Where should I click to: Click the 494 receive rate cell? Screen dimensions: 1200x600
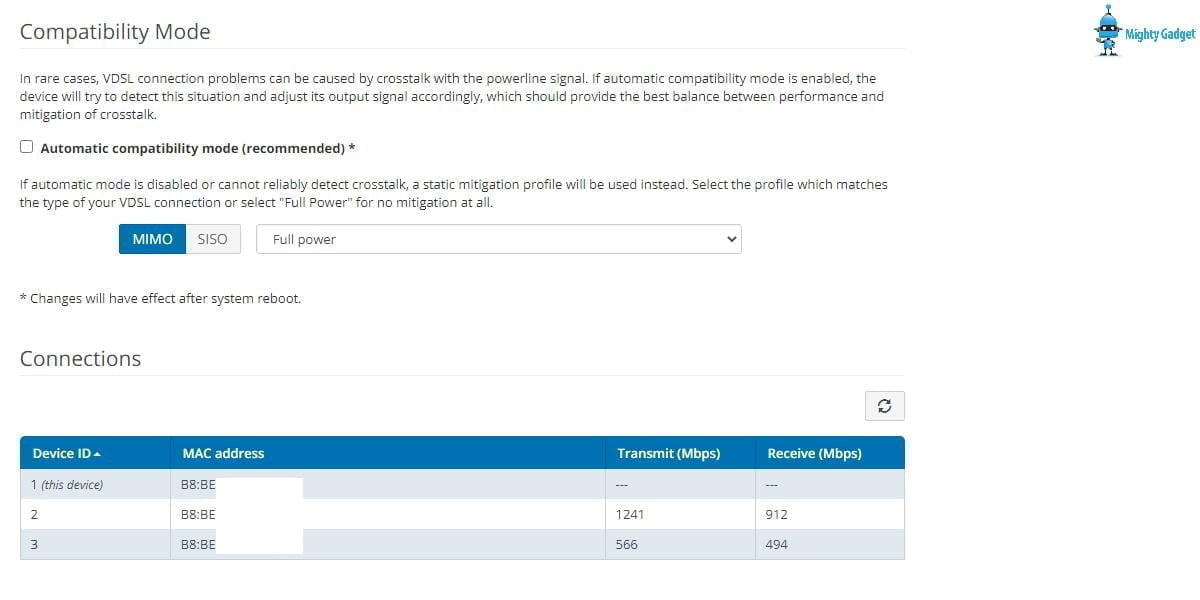(777, 544)
